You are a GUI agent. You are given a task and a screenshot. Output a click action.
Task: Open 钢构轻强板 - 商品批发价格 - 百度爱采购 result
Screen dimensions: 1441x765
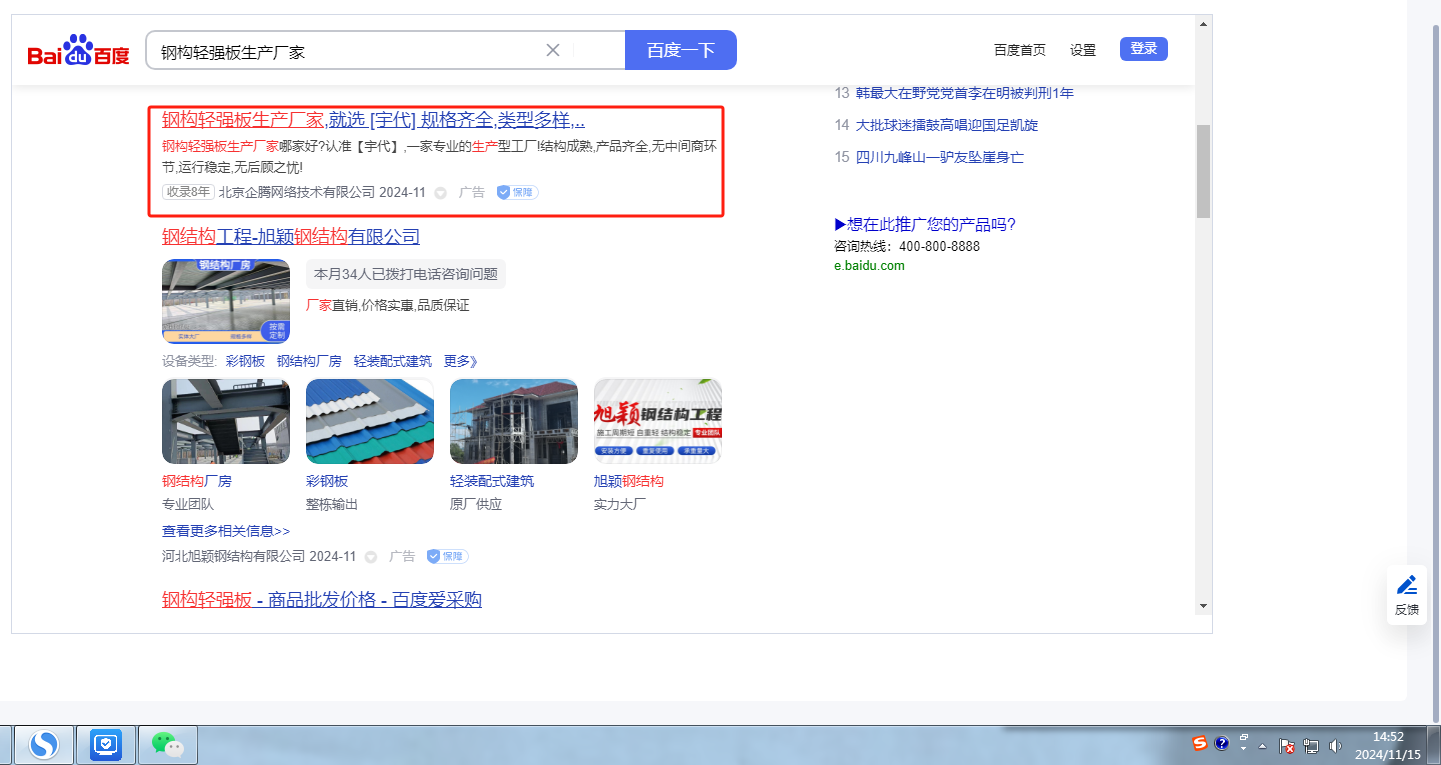click(x=322, y=600)
